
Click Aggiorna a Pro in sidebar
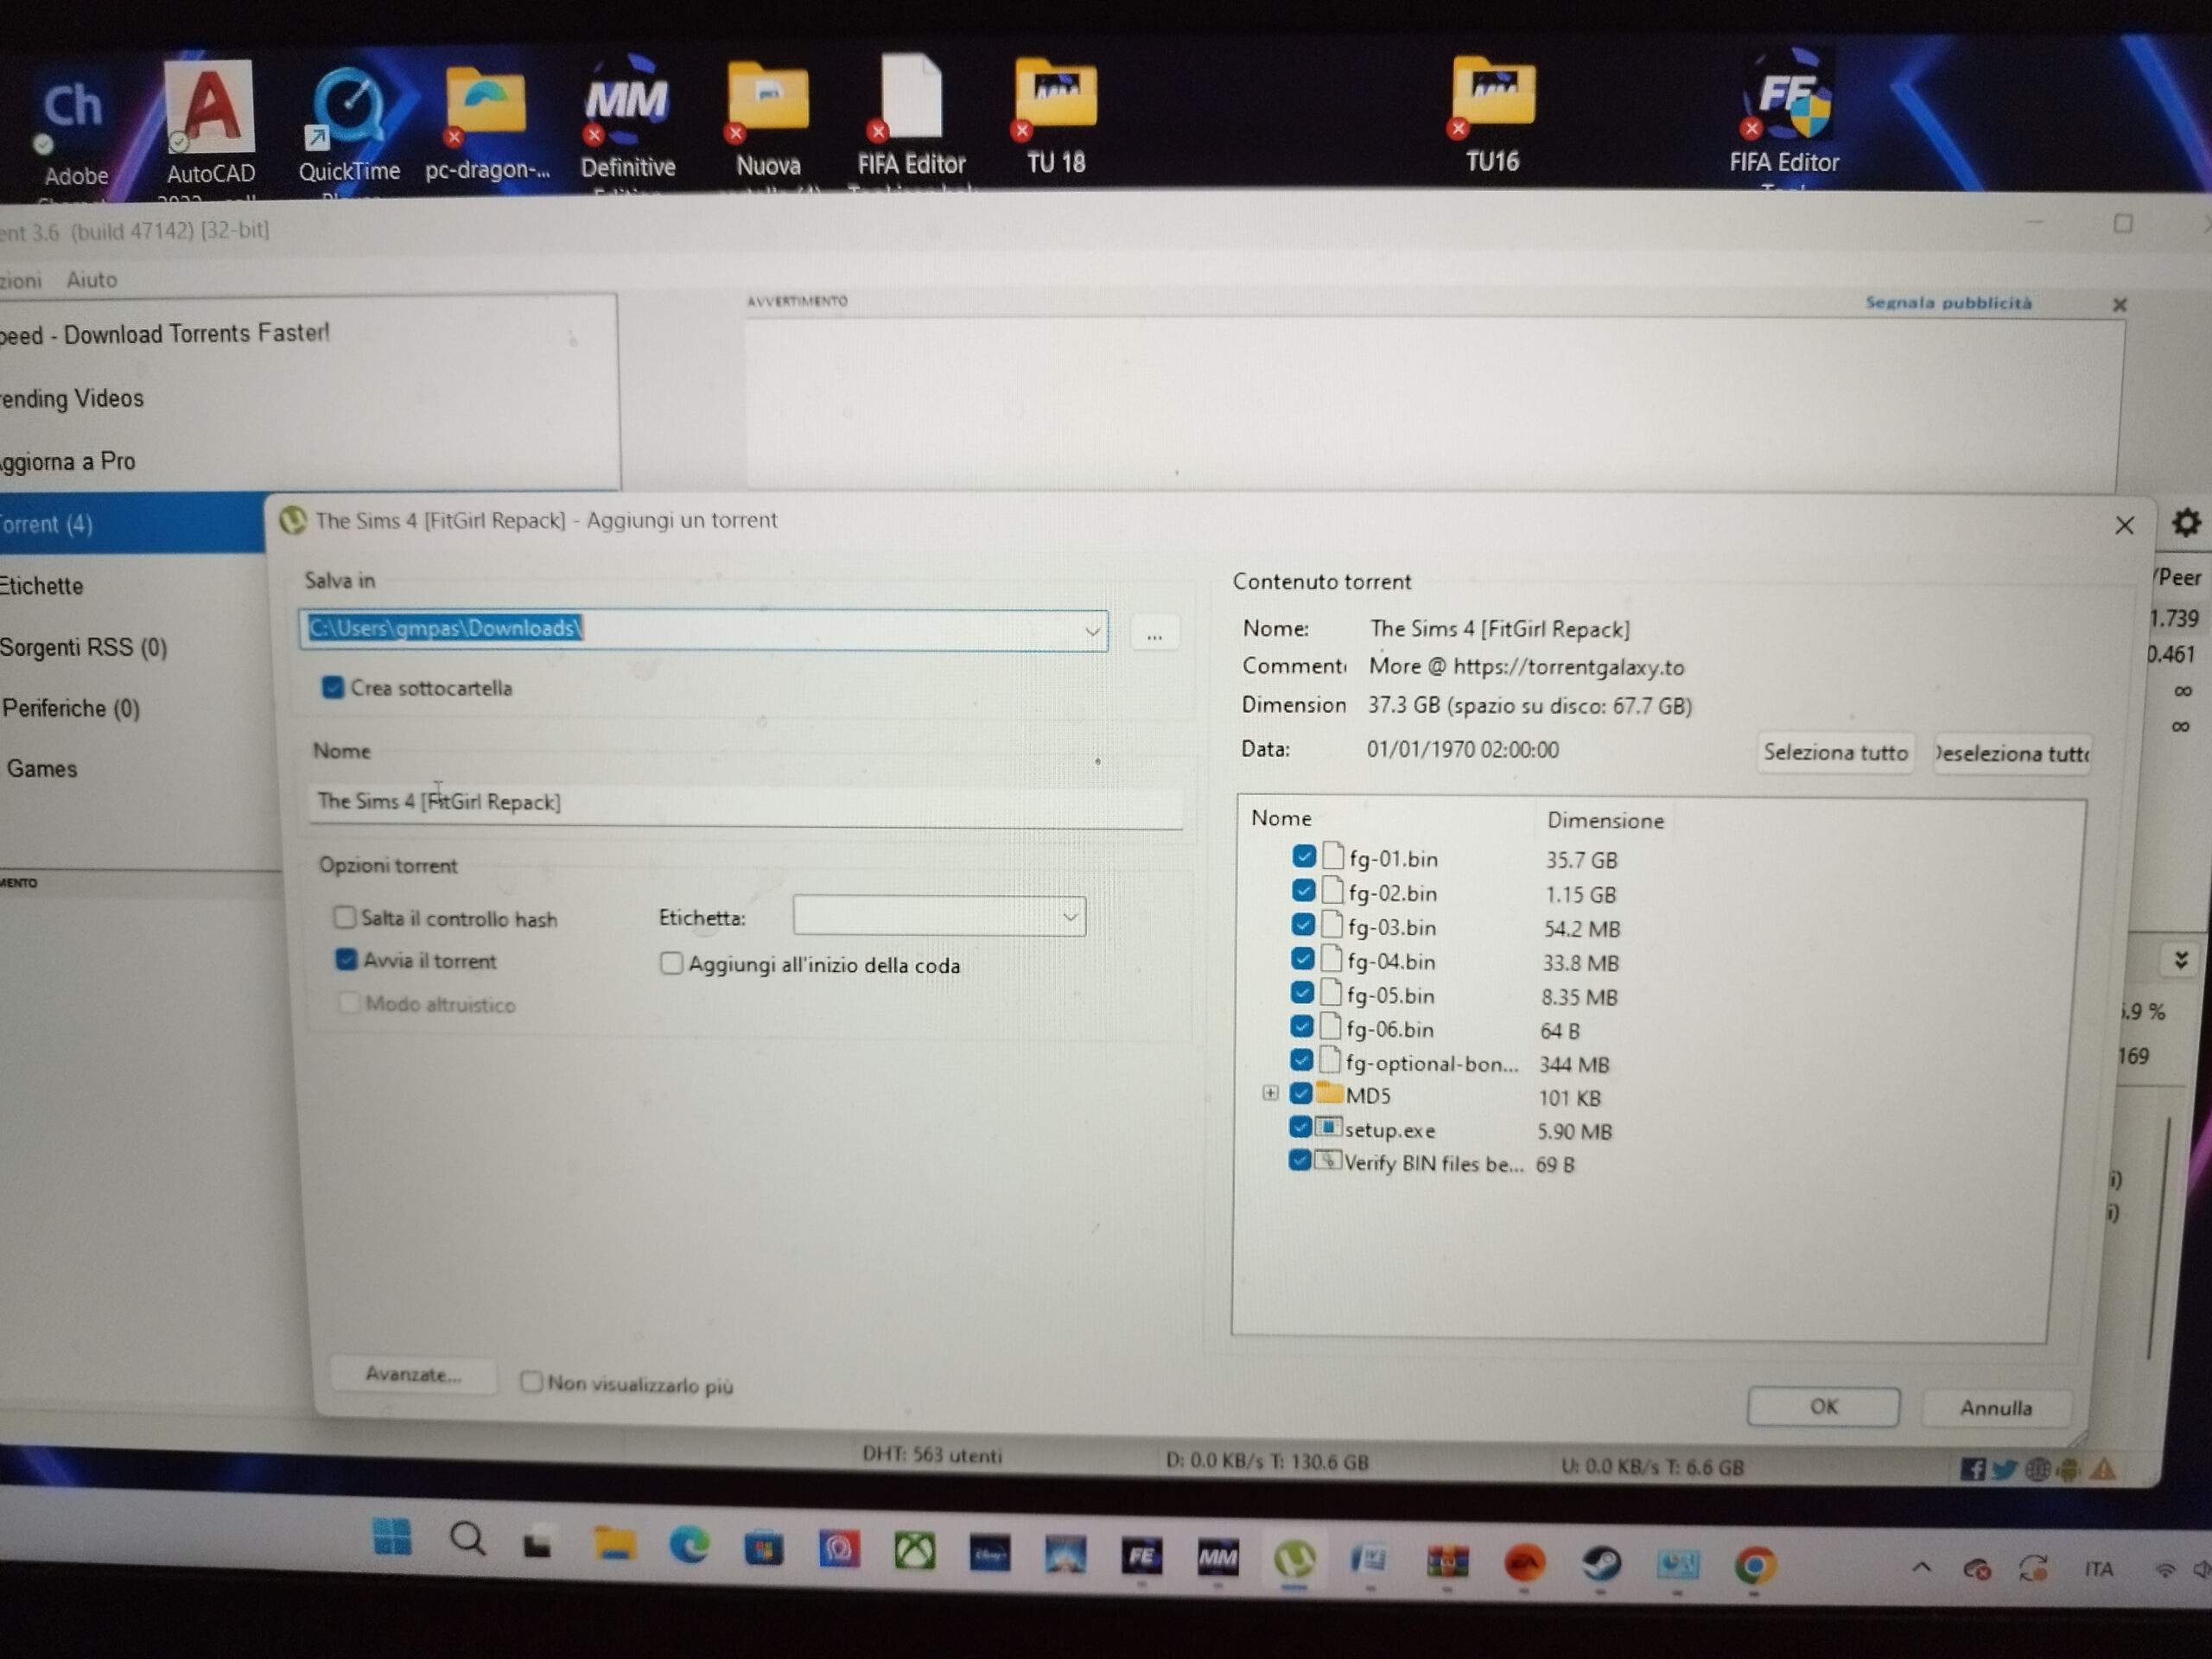(68, 461)
